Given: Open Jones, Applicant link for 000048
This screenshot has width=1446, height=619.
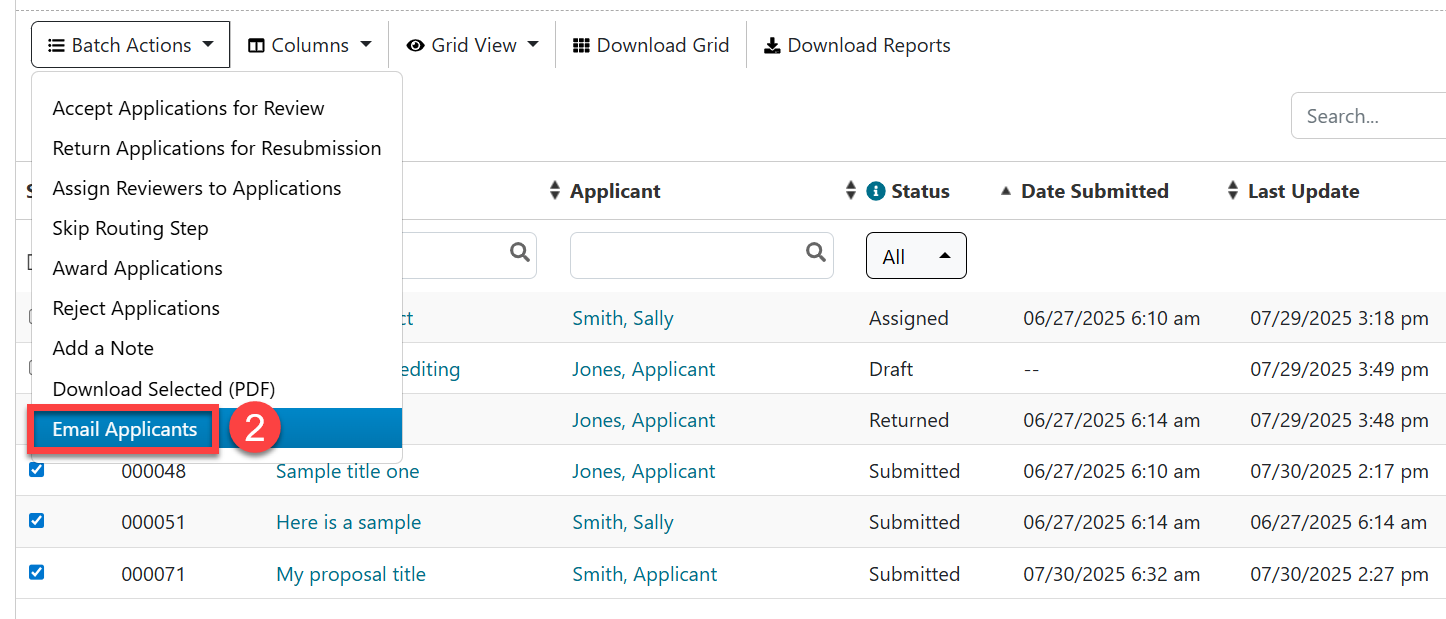Looking at the screenshot, I should click(x=644, y=471).
